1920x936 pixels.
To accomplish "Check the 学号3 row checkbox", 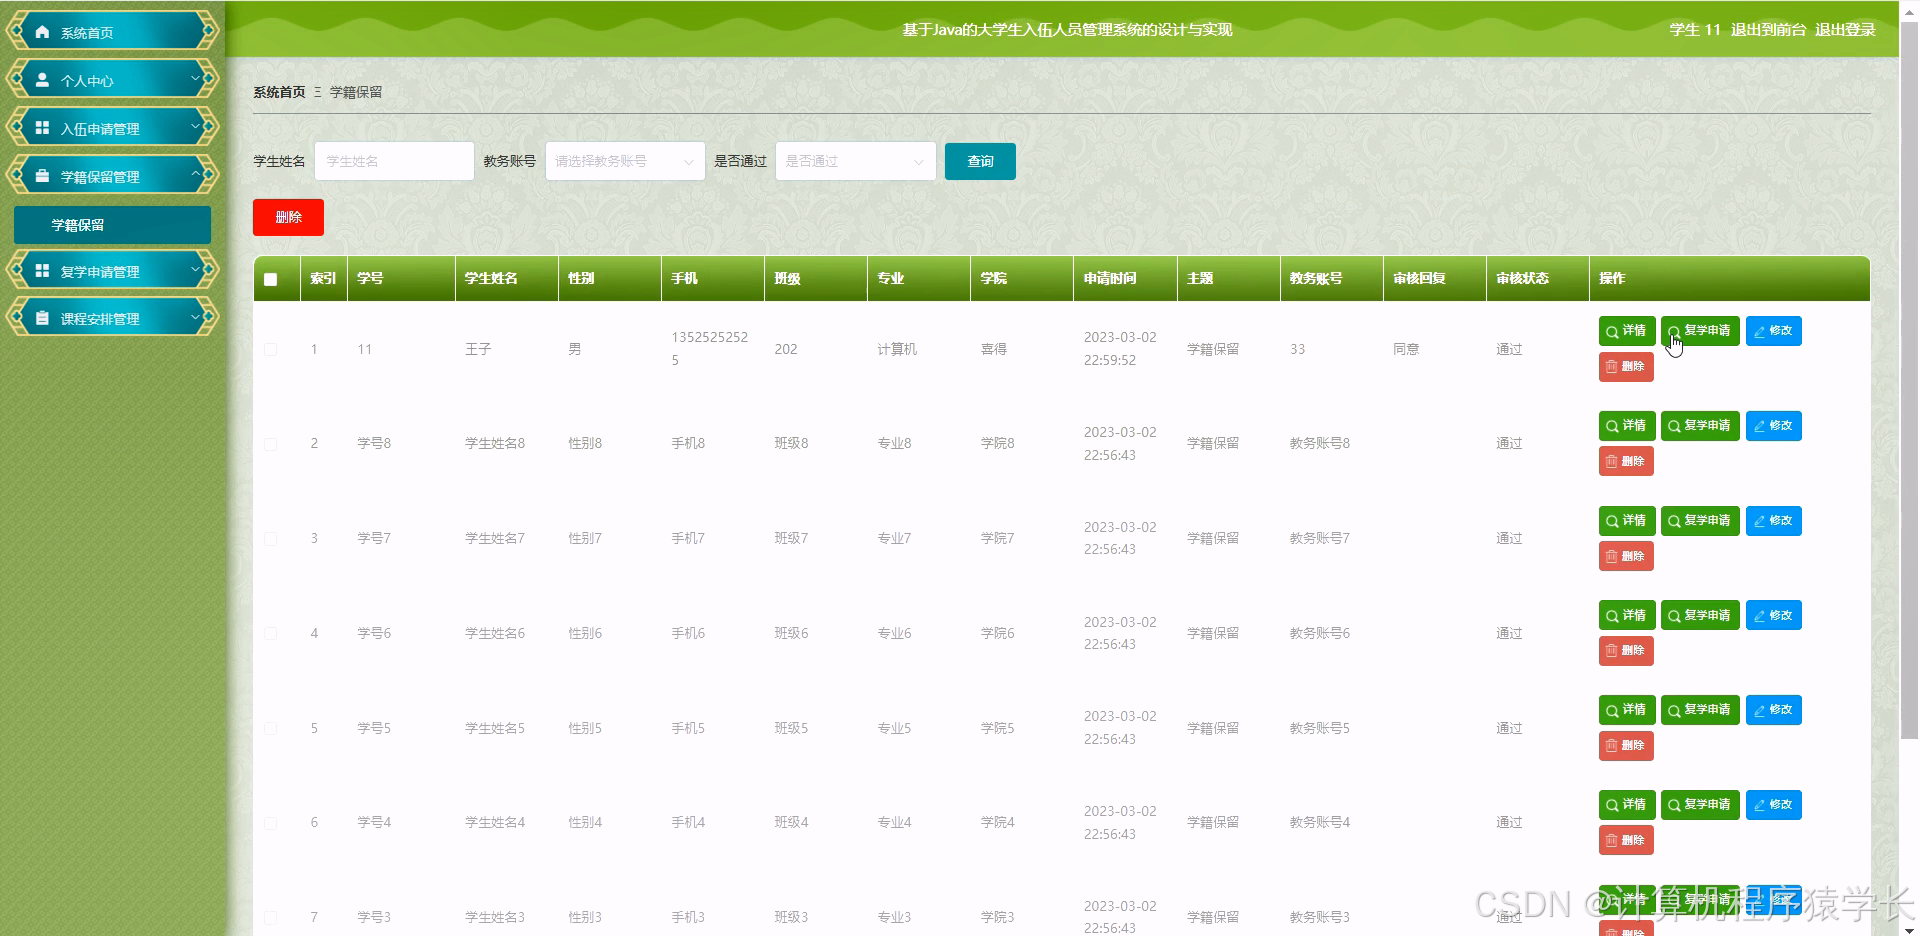I will [271, 917].
